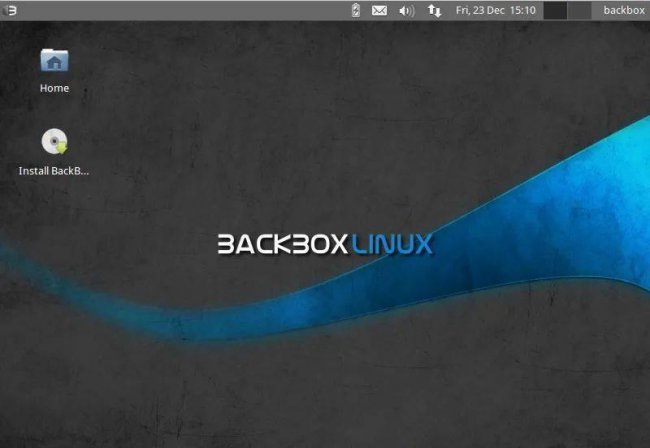The width and height of the screenshot is (650, 448).
Task: Switch to the second workspace
Action: 579,10
